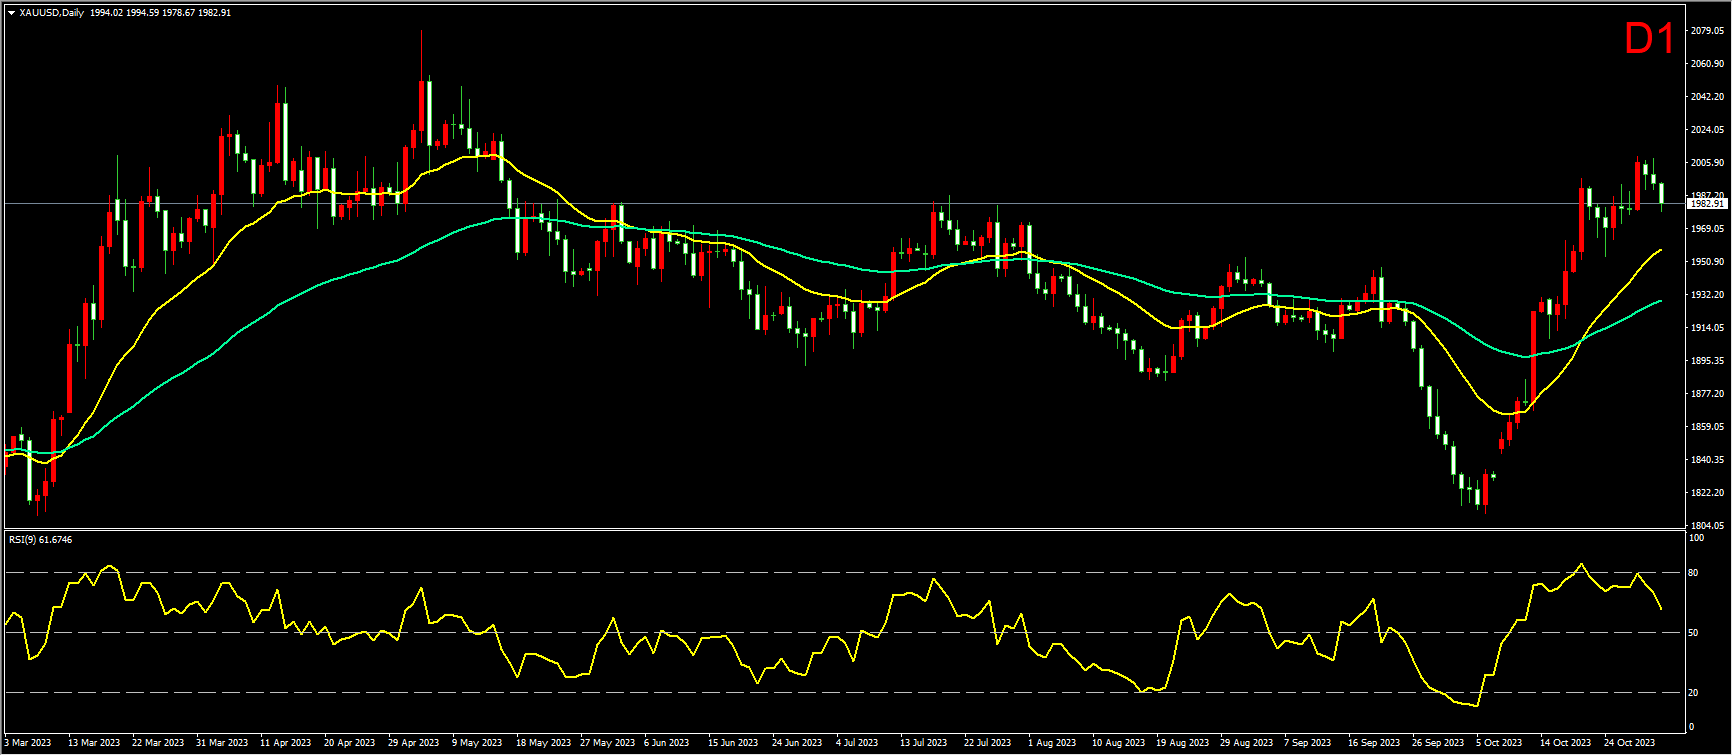This screenshot has width=1733, height=756.
Task: Click the 29 Apr 2023 date label
Action: click(x=413, y=743)
